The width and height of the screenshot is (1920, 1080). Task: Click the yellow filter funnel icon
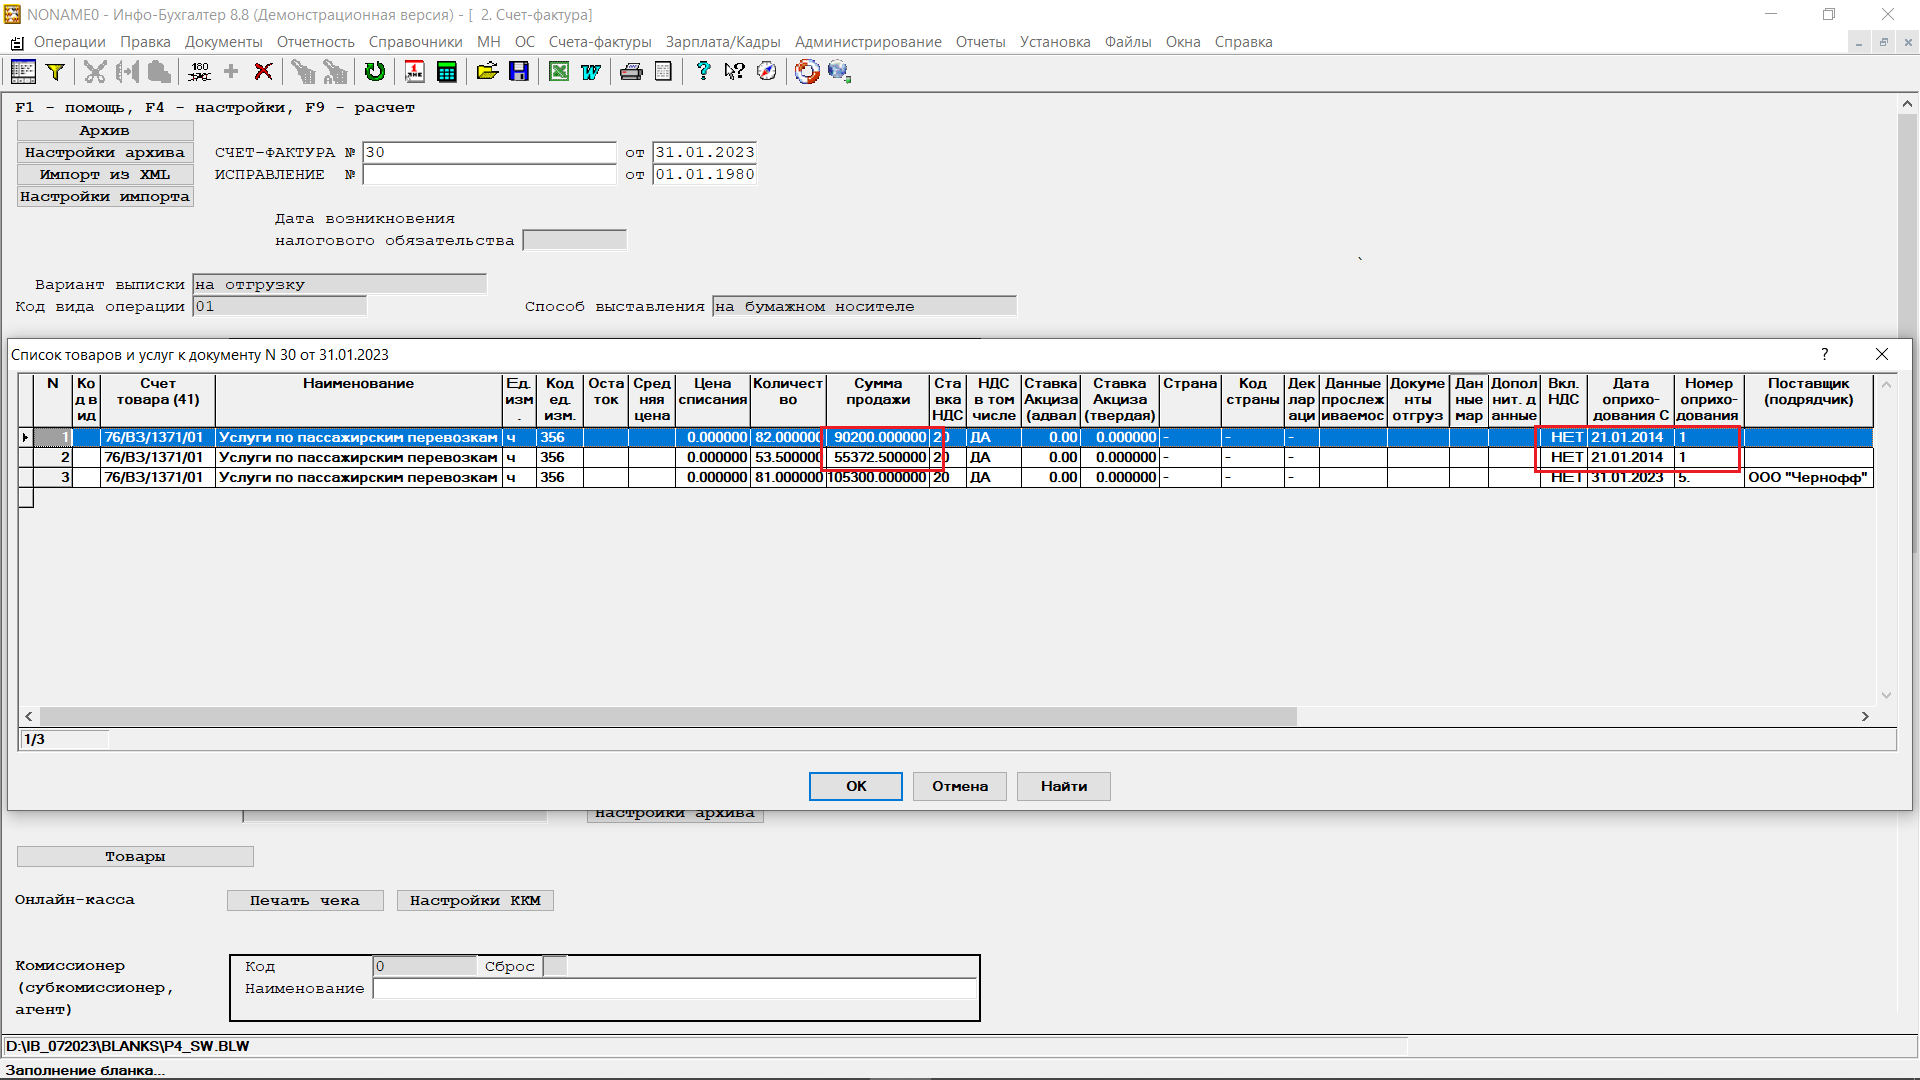[x=56, y=71]
